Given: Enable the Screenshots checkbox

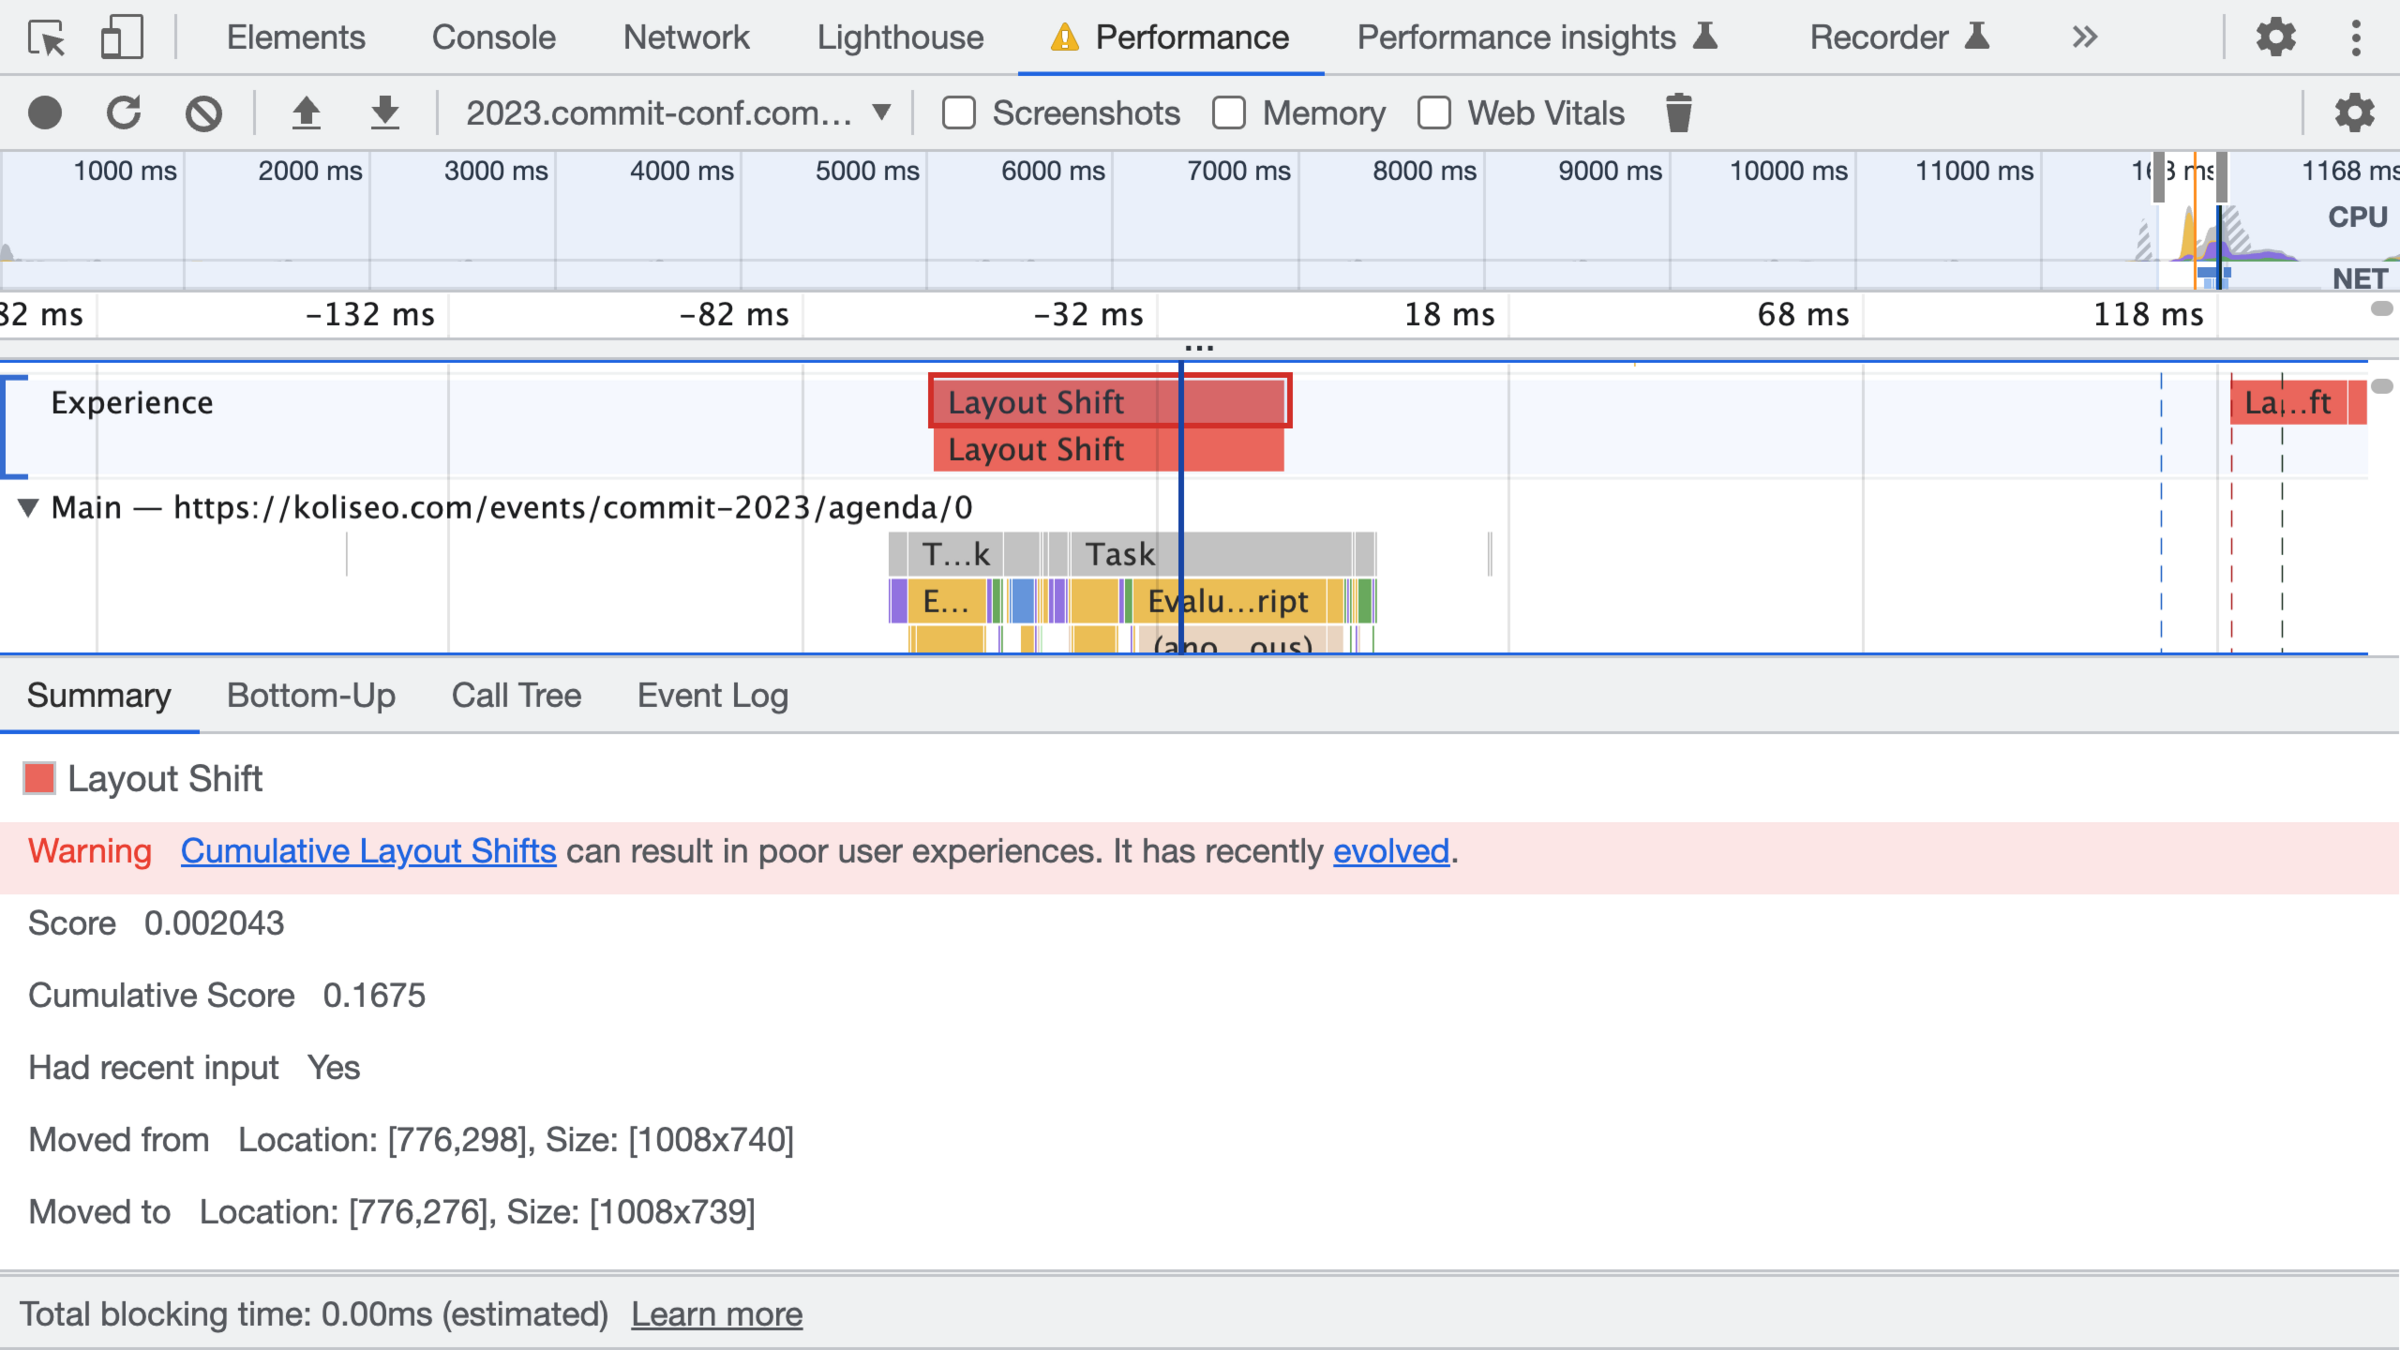Looking at the screenshot, I should [x=958, y=113].
